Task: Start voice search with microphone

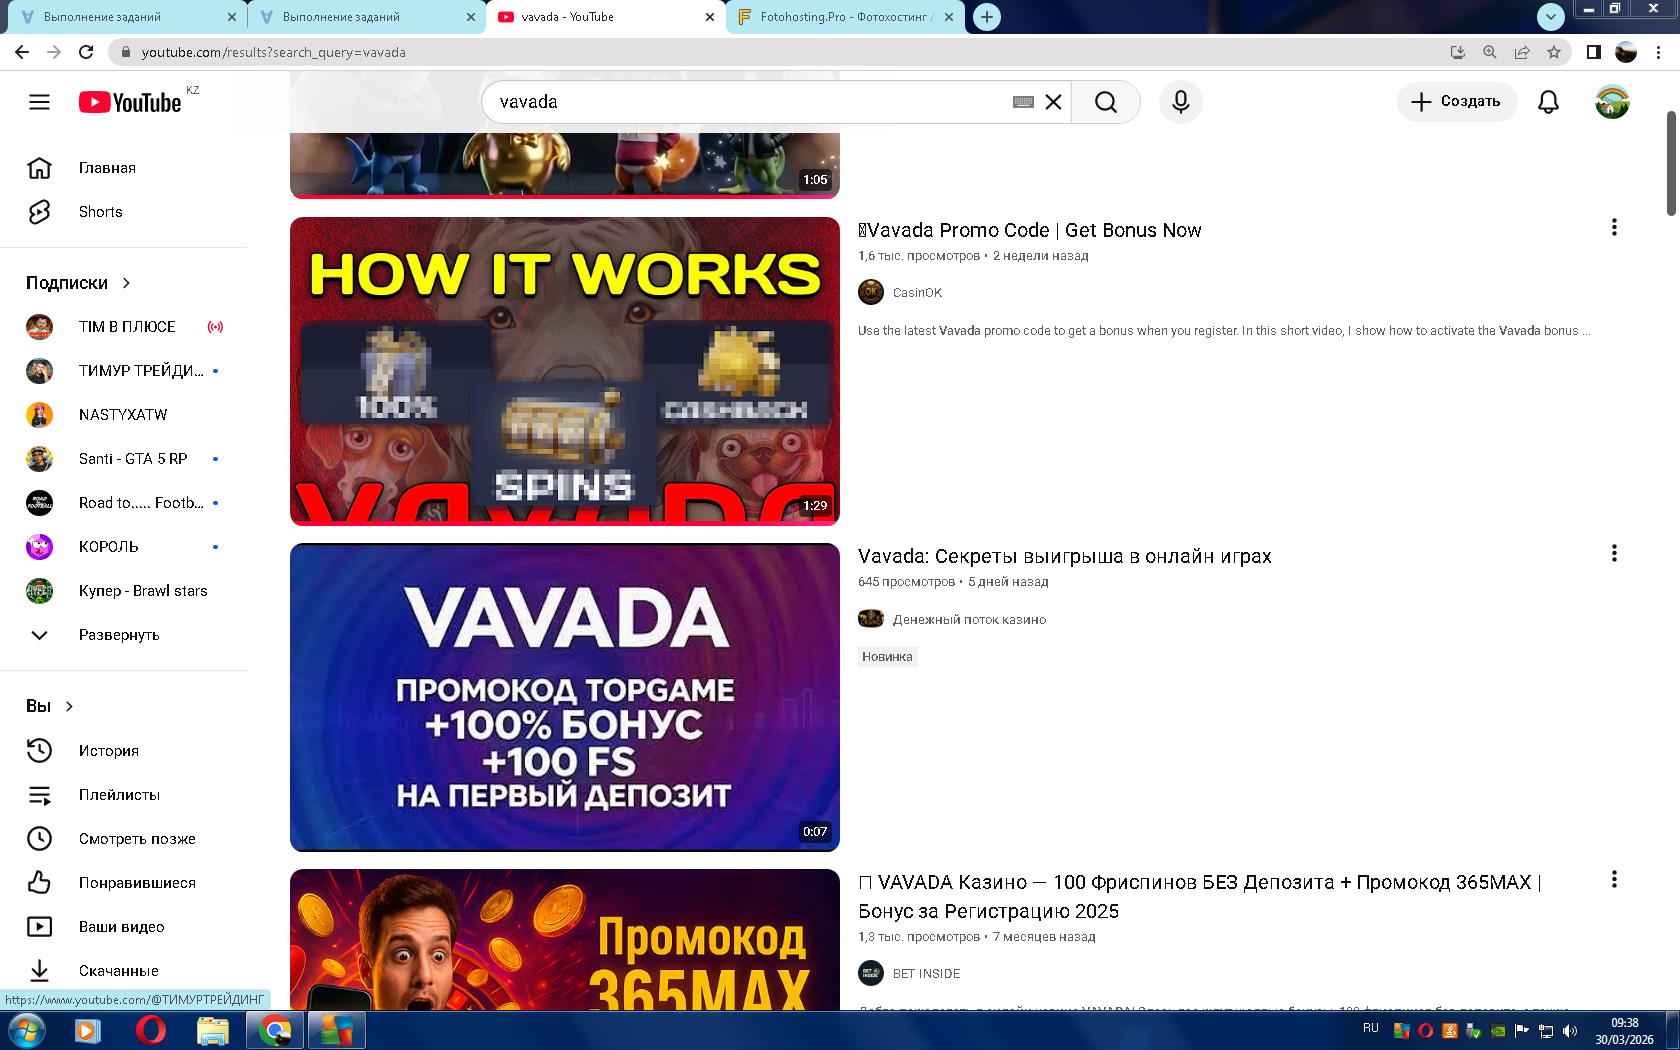Action: [1181, 102]
